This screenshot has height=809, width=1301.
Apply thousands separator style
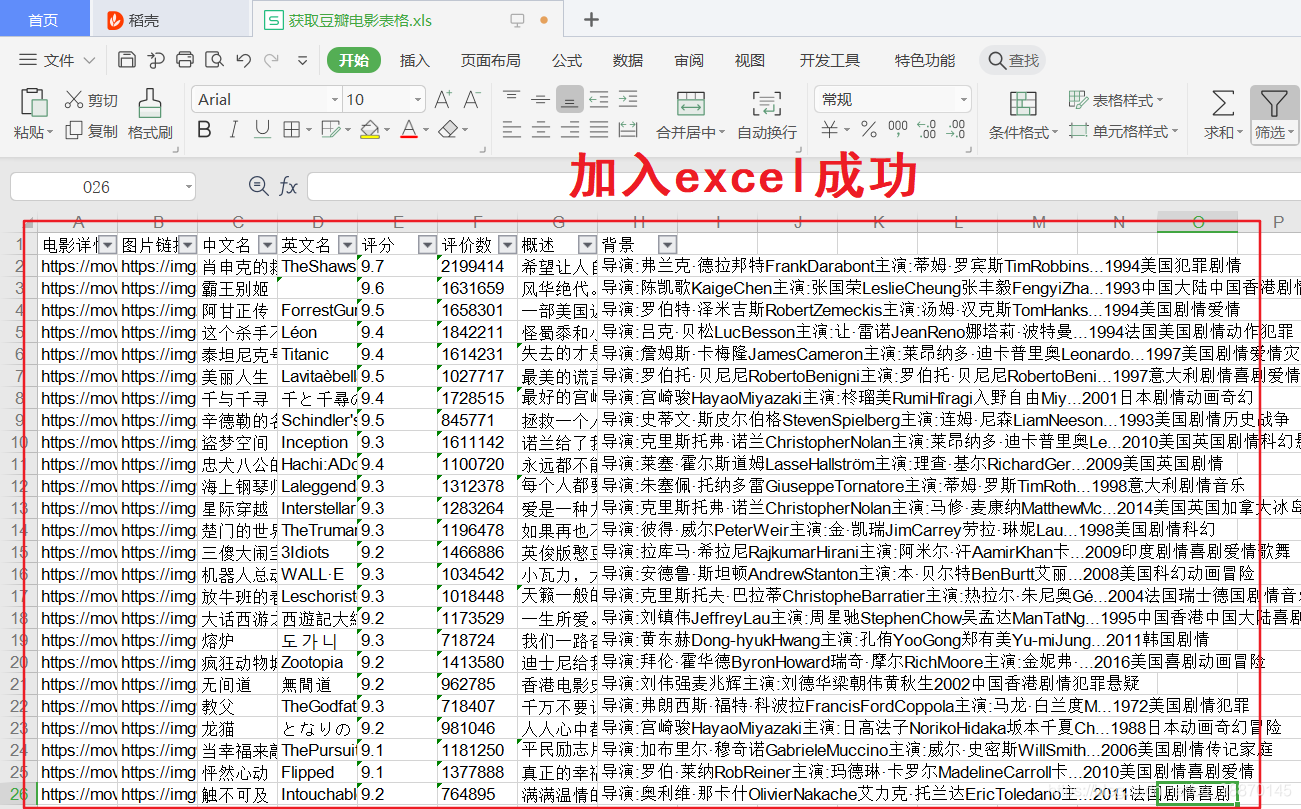(897, 130)
